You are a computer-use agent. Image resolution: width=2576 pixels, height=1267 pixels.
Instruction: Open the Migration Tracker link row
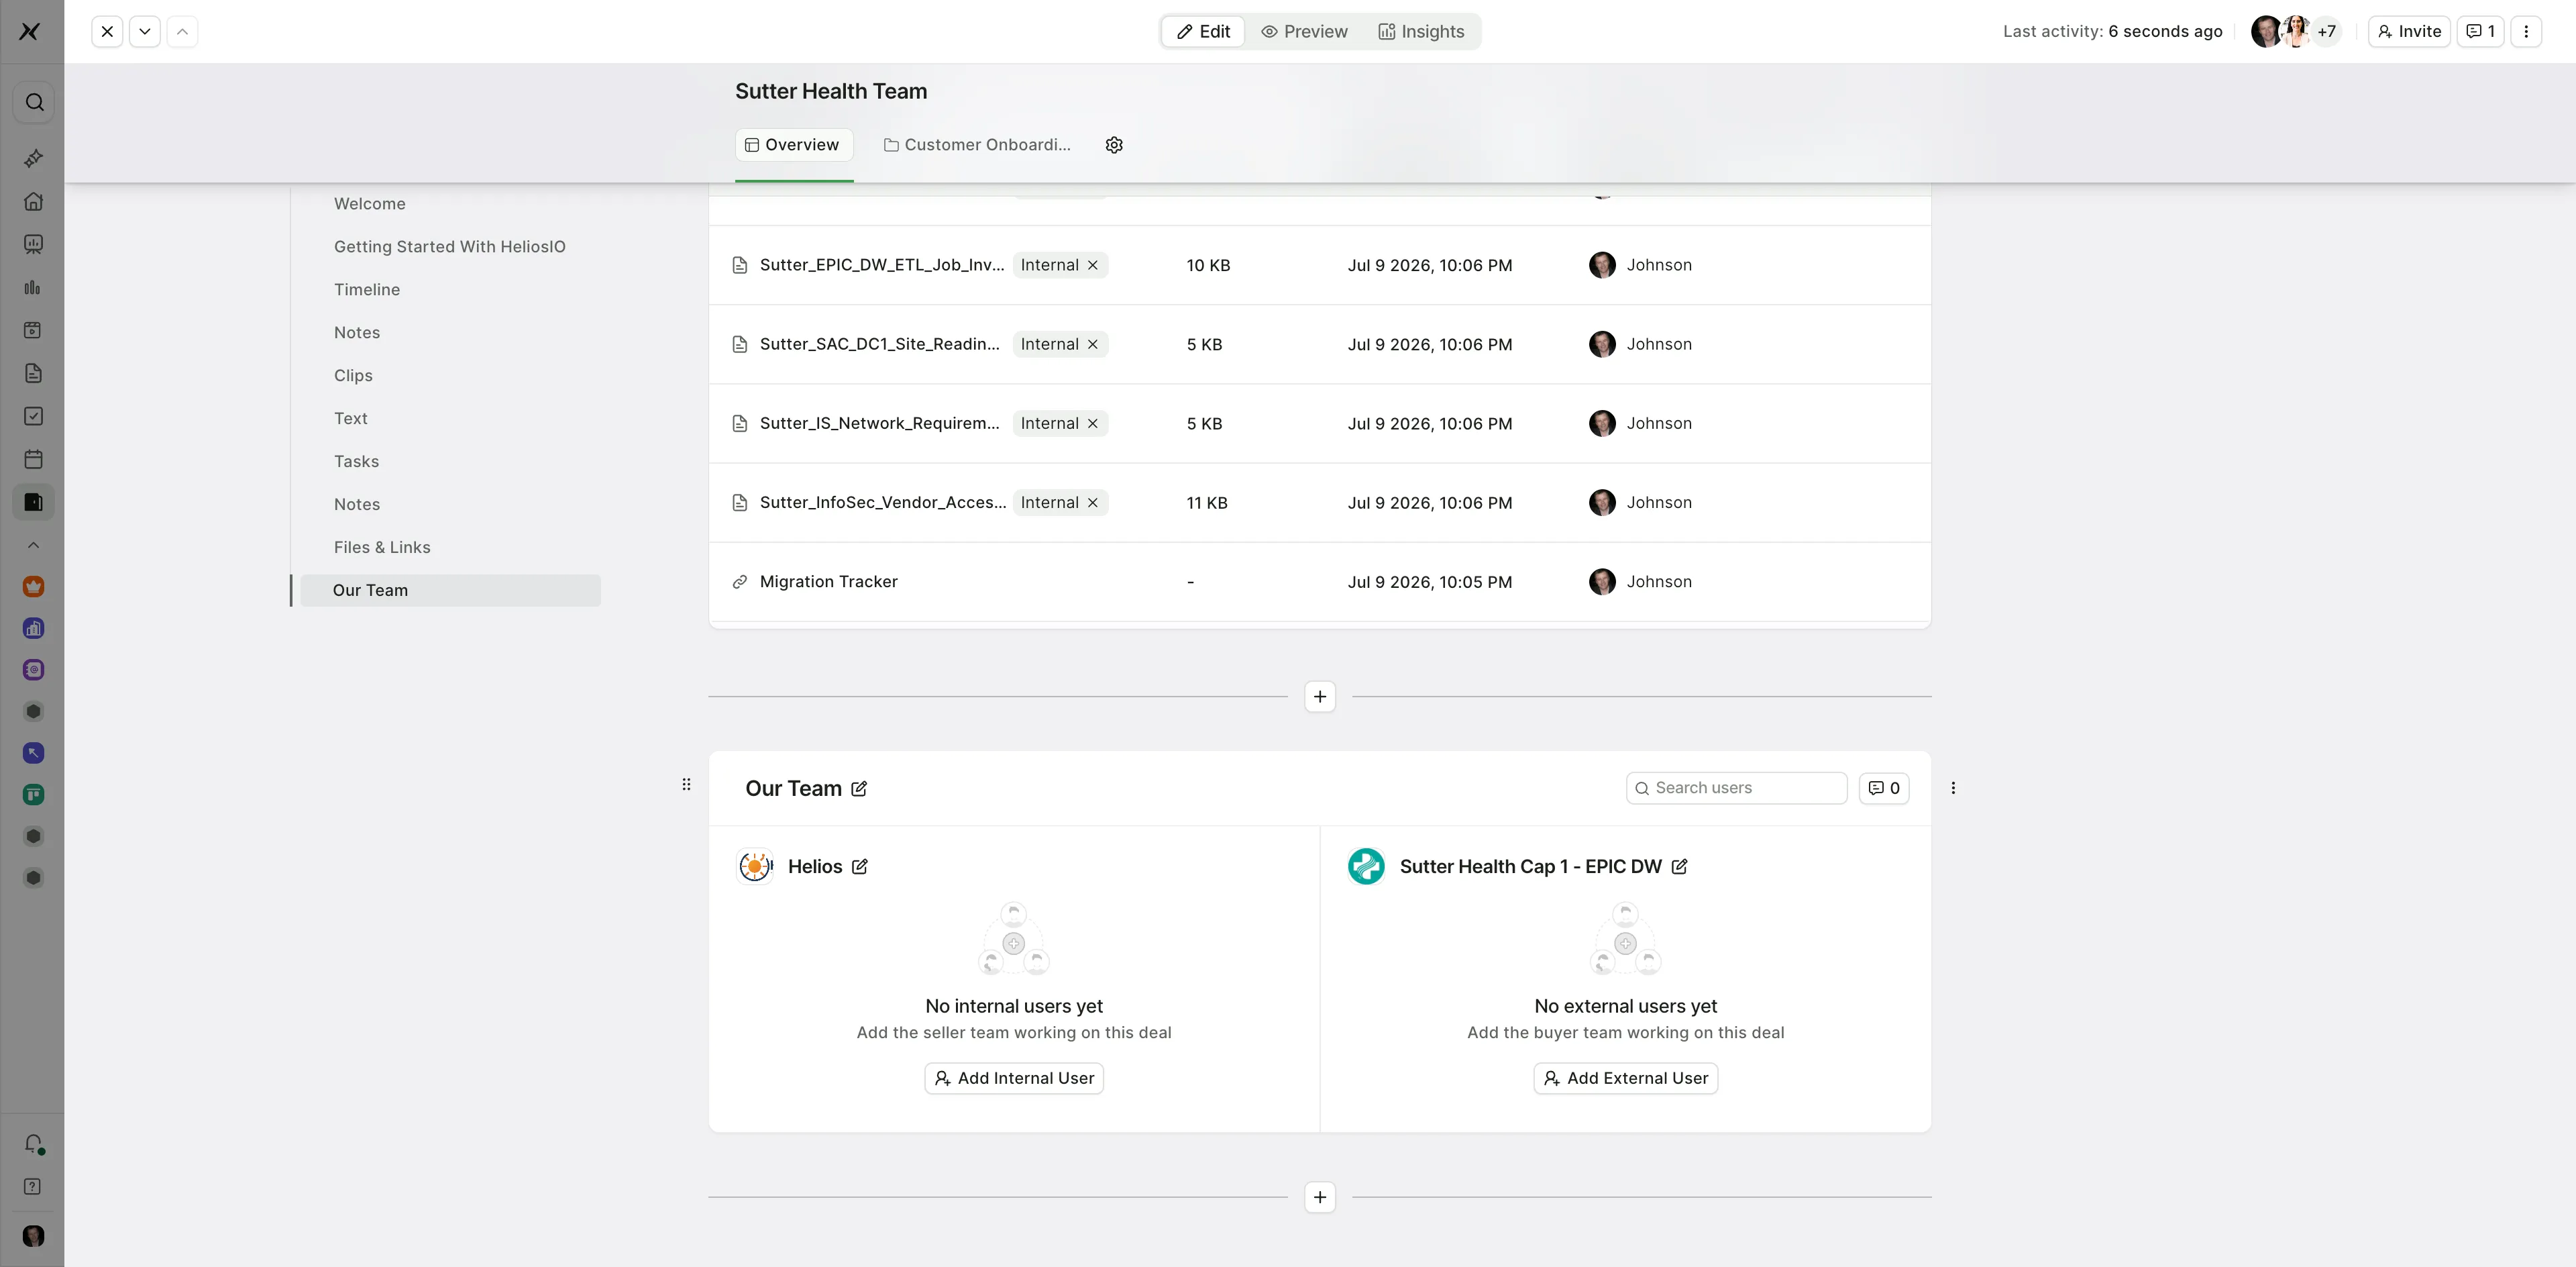point(1320,582)
